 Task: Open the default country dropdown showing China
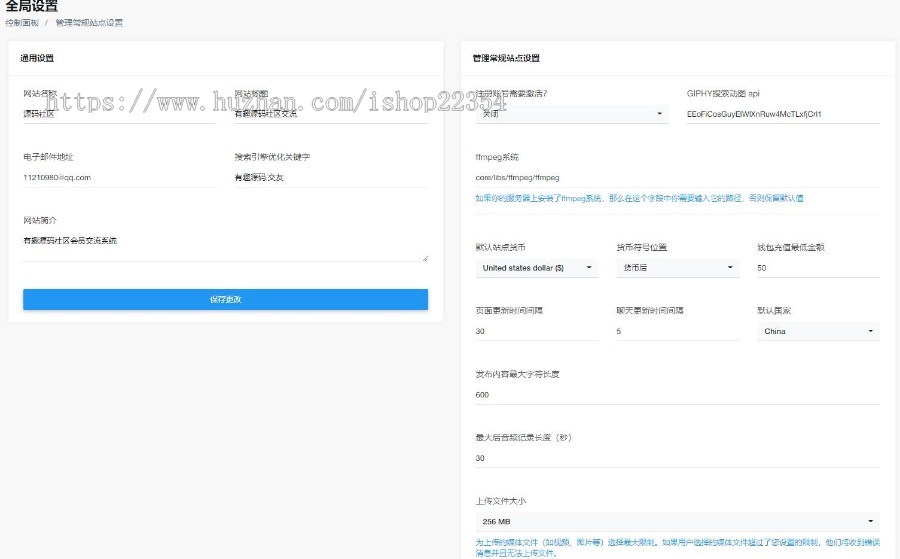[x=818, y=331]
